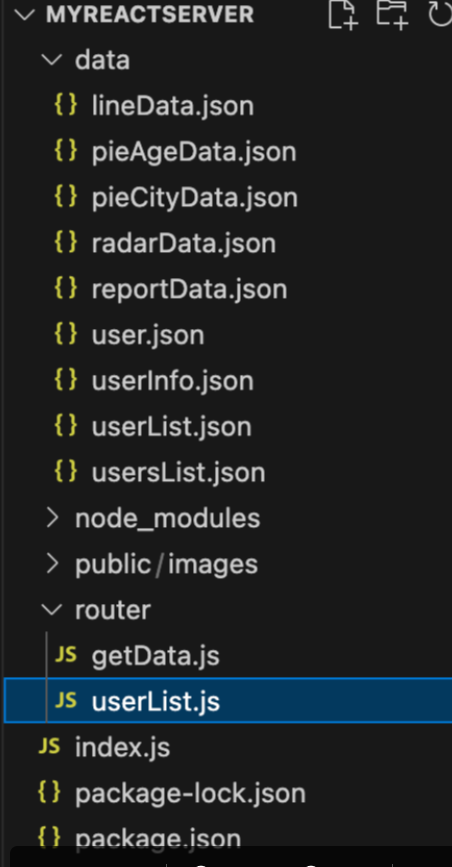Click the New File icon
452x867 pixels.
point(343,14)
